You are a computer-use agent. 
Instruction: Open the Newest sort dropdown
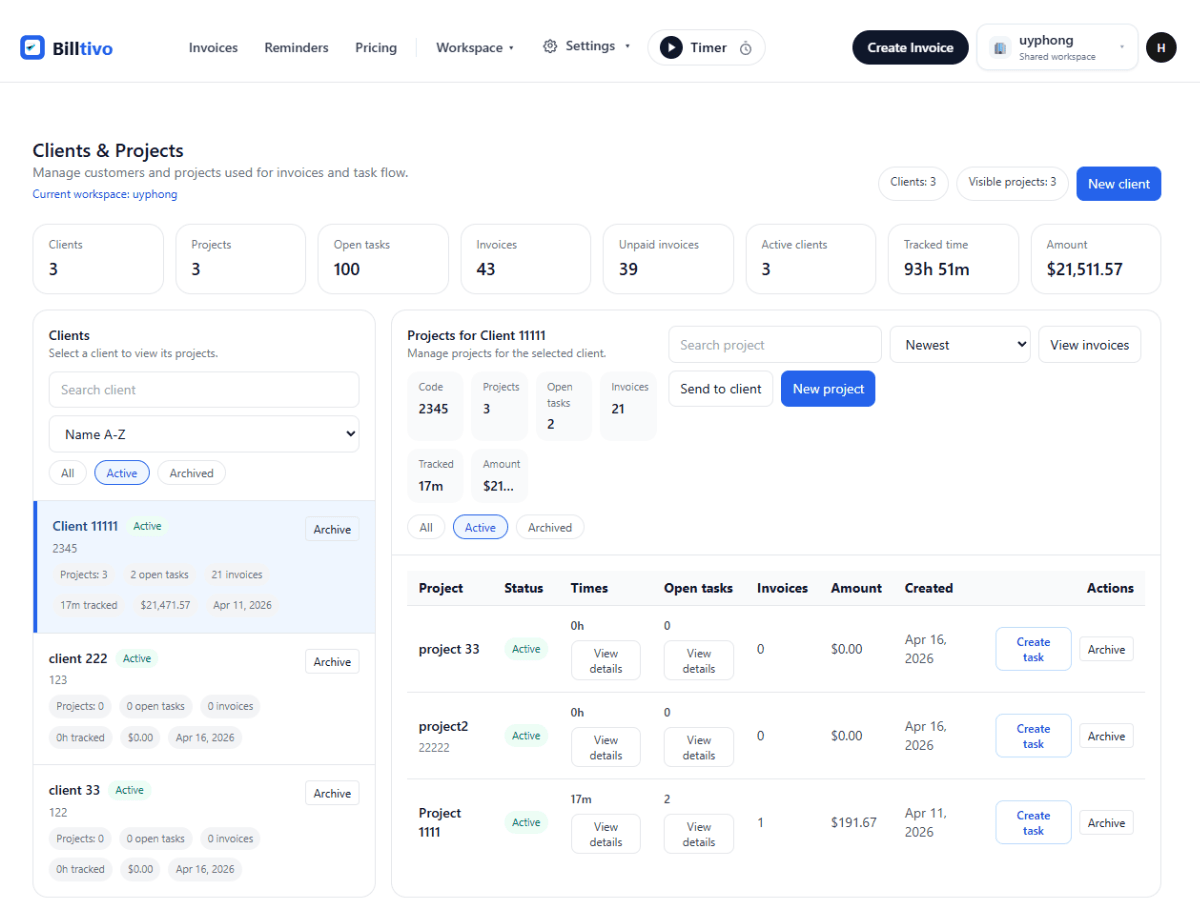pos(960,345)
